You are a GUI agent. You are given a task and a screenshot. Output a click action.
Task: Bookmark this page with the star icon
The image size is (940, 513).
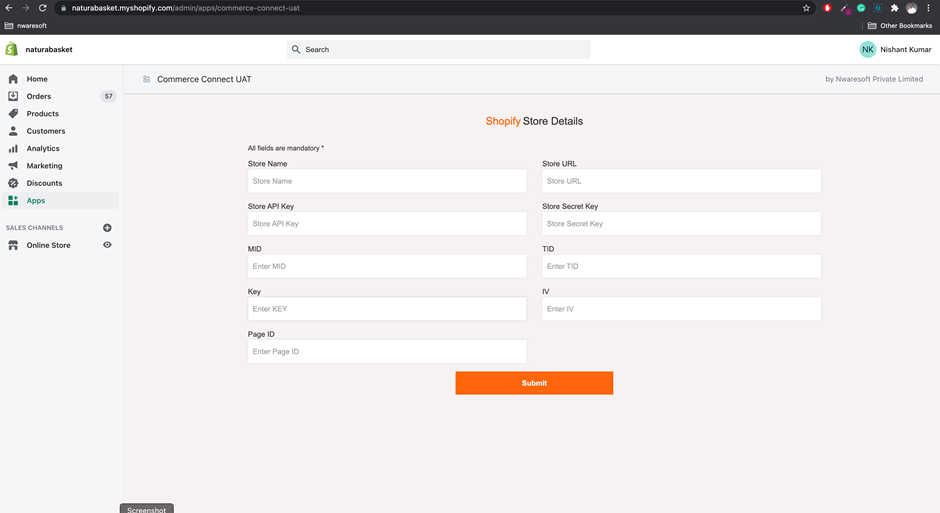806,8
